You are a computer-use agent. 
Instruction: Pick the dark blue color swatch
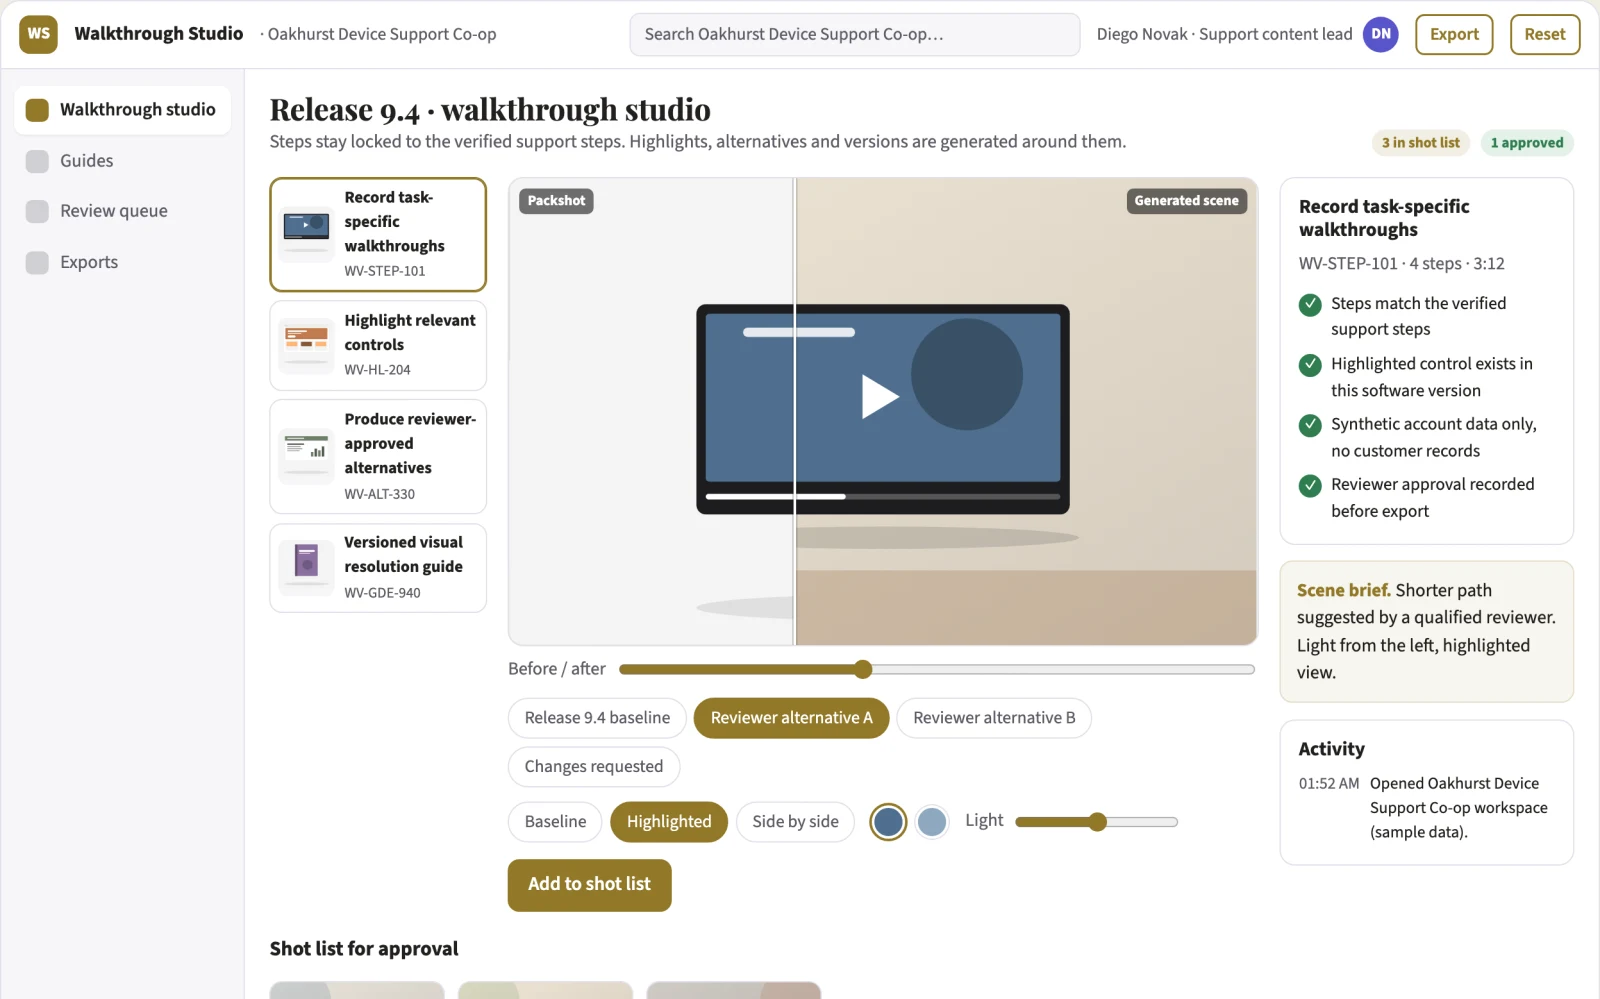pyautogui.click(x=888, y=822)
